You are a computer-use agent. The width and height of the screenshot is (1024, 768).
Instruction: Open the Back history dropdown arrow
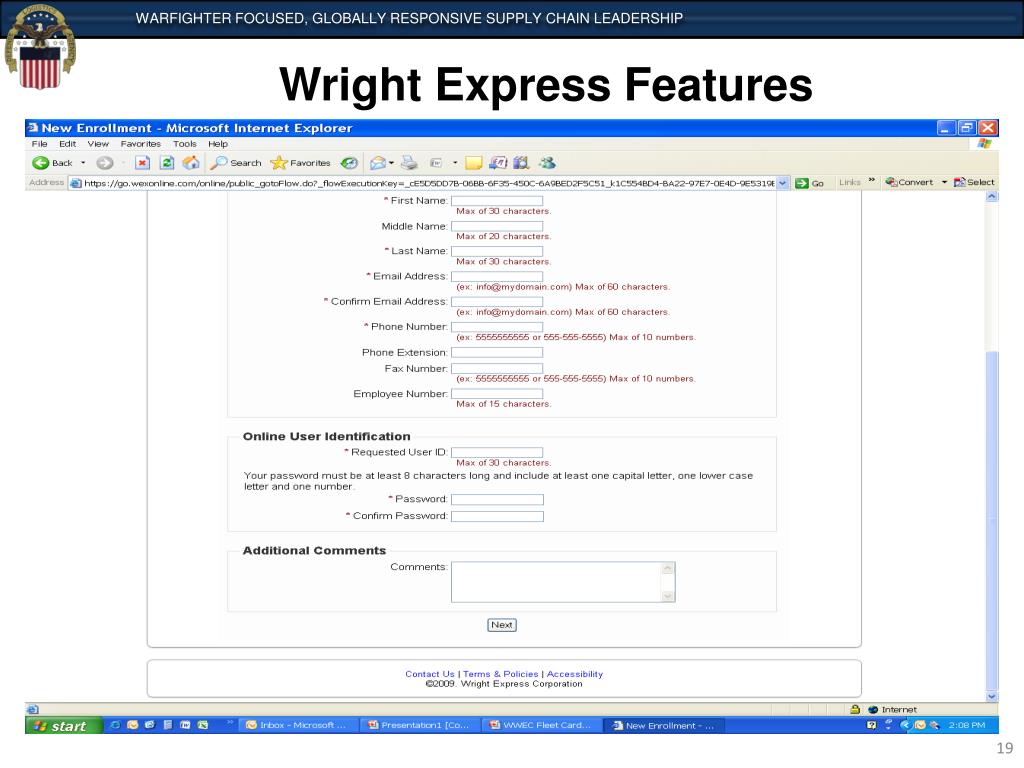click(83, 163)
